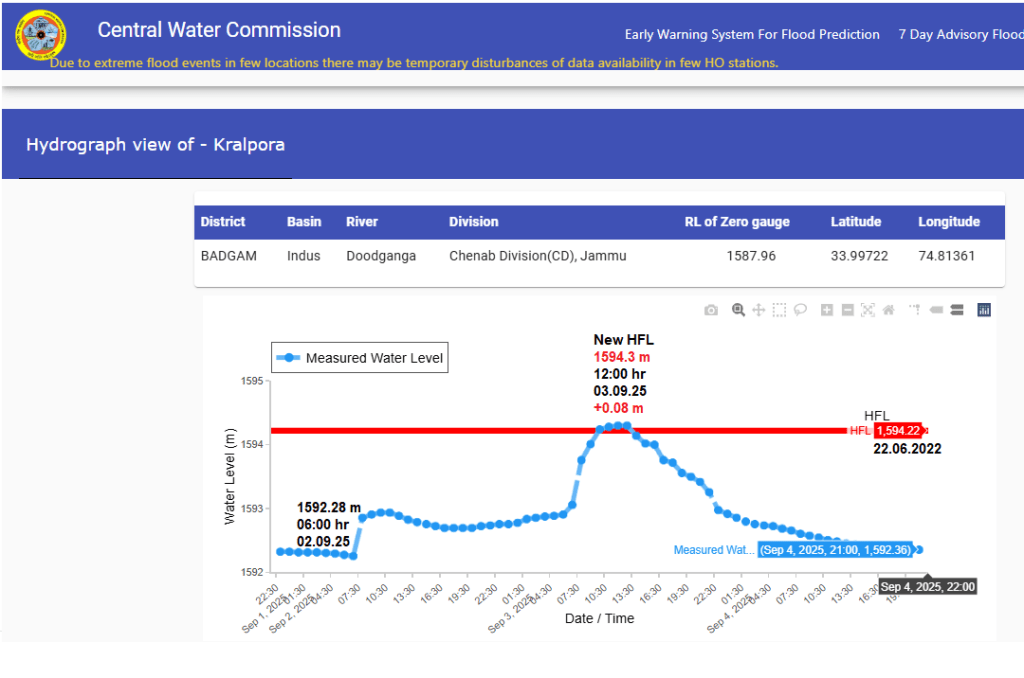Select the Zoom tool in chart toolbar

738,310
